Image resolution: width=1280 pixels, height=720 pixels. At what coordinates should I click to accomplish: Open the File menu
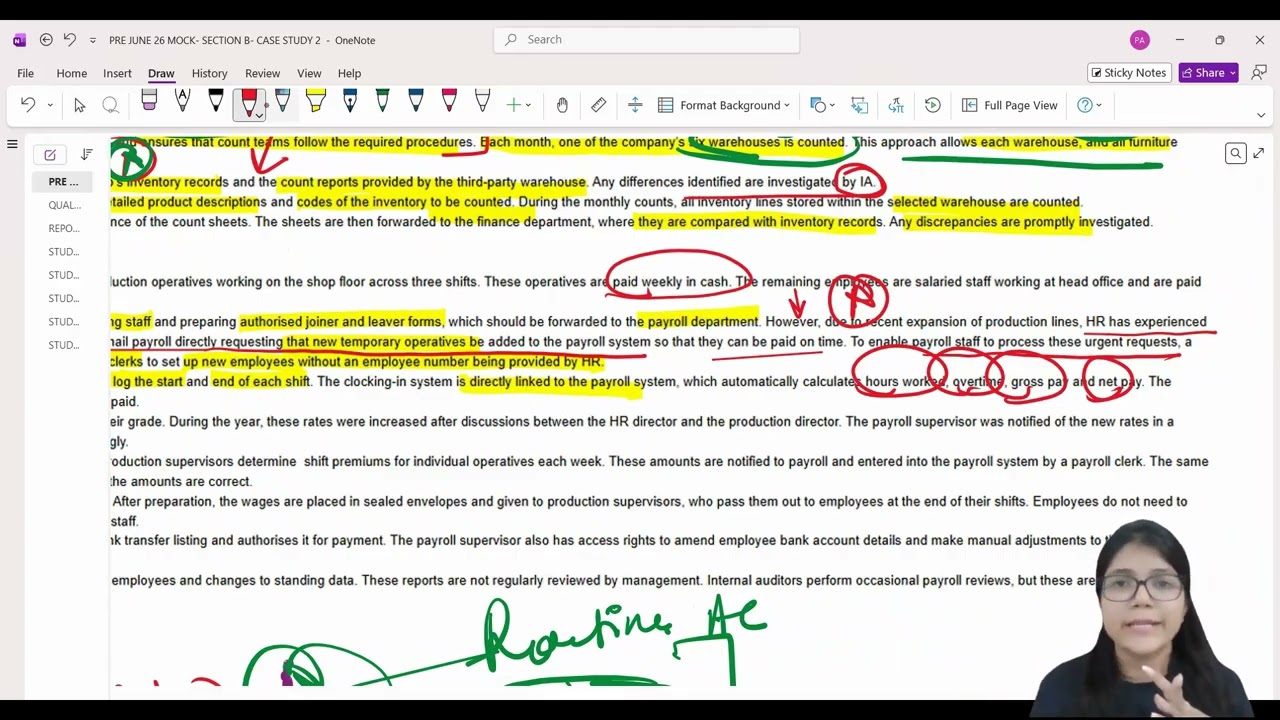point(25,73)
